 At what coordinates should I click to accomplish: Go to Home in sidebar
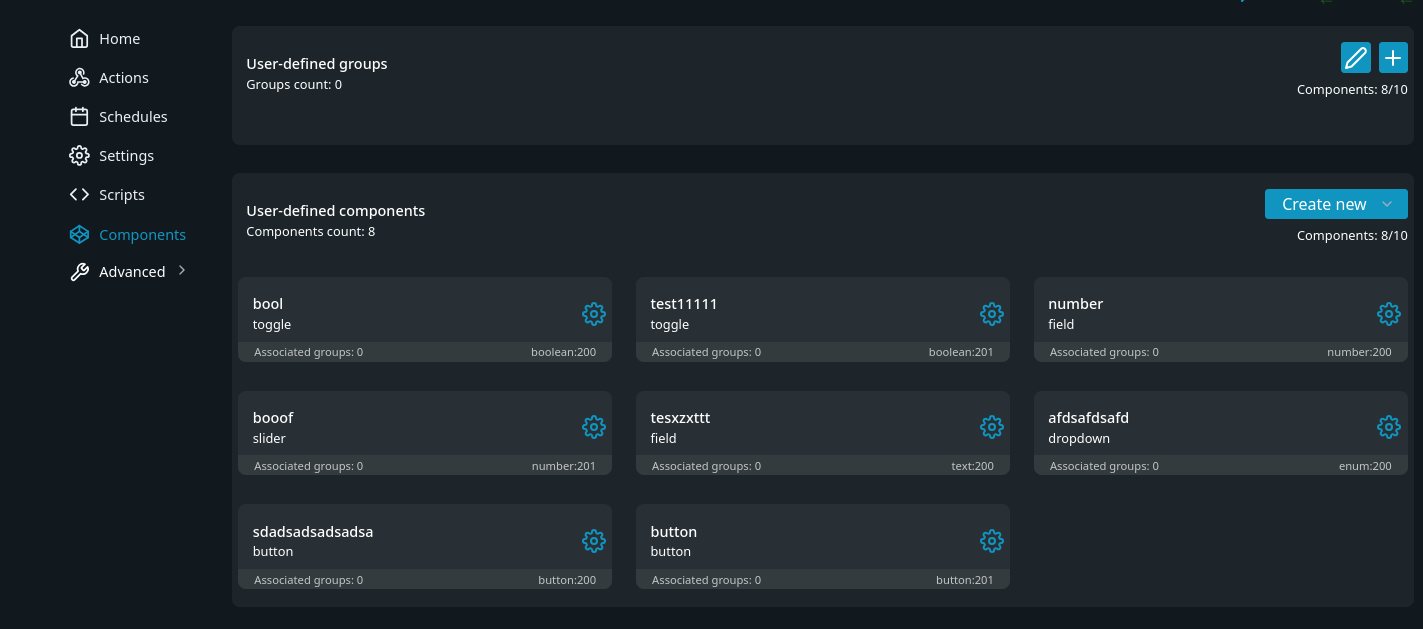(119, 39)
